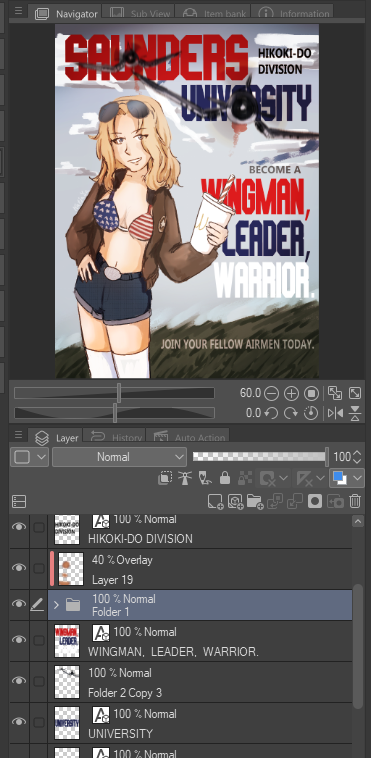The width and height of the screenshot is (371, 758).
Task: Check the UNIVERSITY layer select box
Action: point(39,722)
